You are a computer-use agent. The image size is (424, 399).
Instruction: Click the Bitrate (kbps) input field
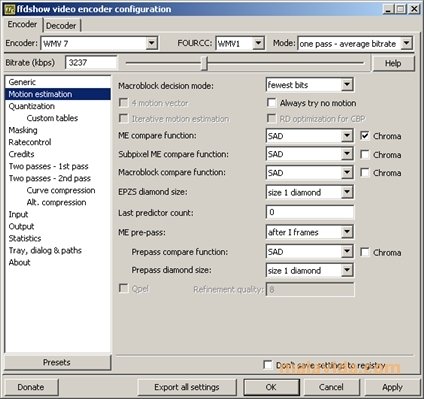point(91,63)
